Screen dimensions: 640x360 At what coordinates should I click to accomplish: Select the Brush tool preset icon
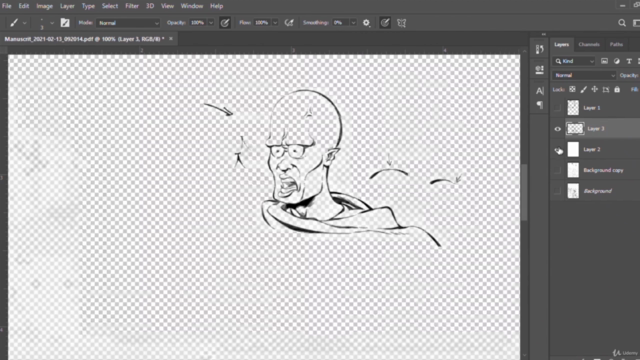14,23
